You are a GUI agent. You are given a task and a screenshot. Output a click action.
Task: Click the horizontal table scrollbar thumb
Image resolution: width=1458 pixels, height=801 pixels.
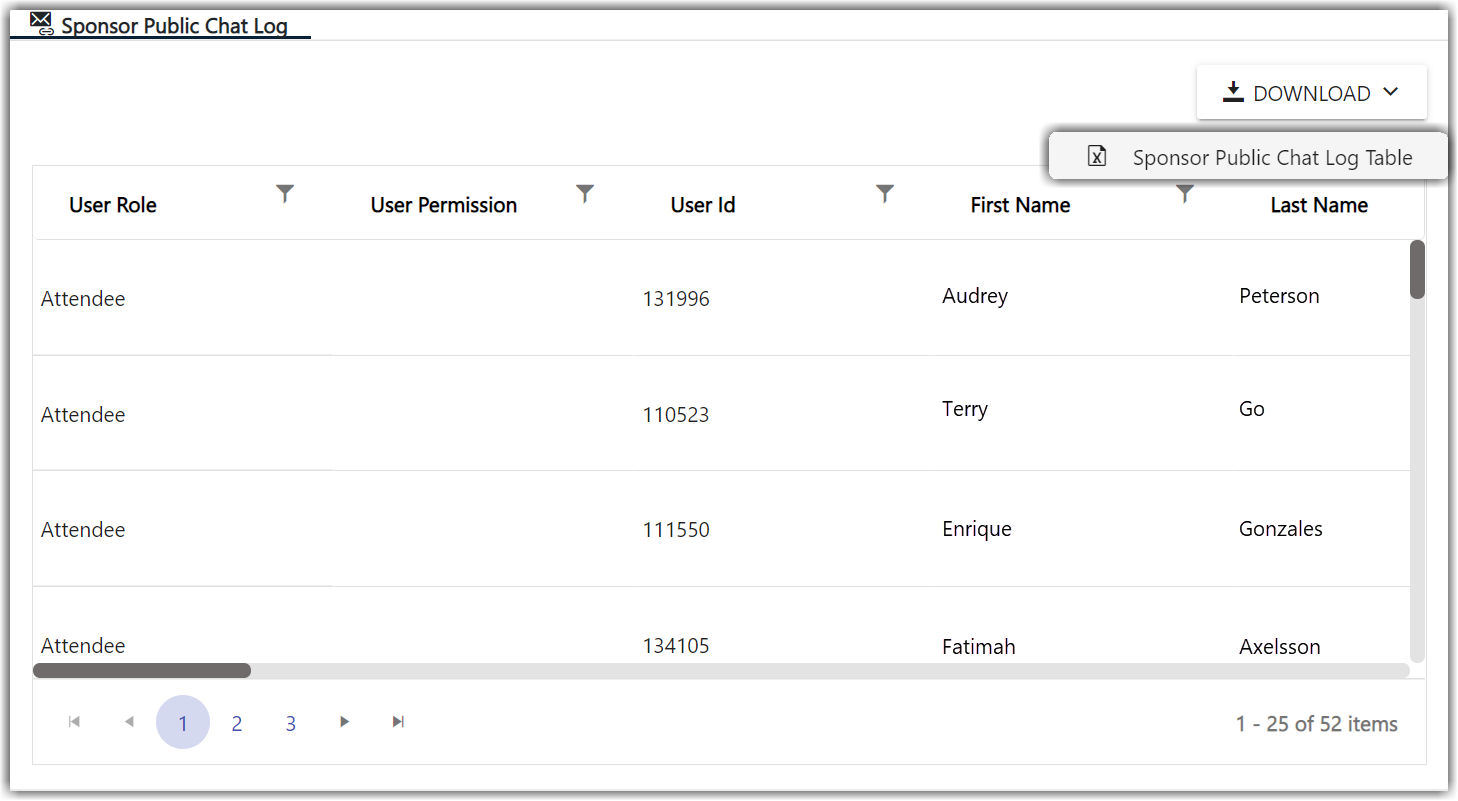[x=142, y=670]
